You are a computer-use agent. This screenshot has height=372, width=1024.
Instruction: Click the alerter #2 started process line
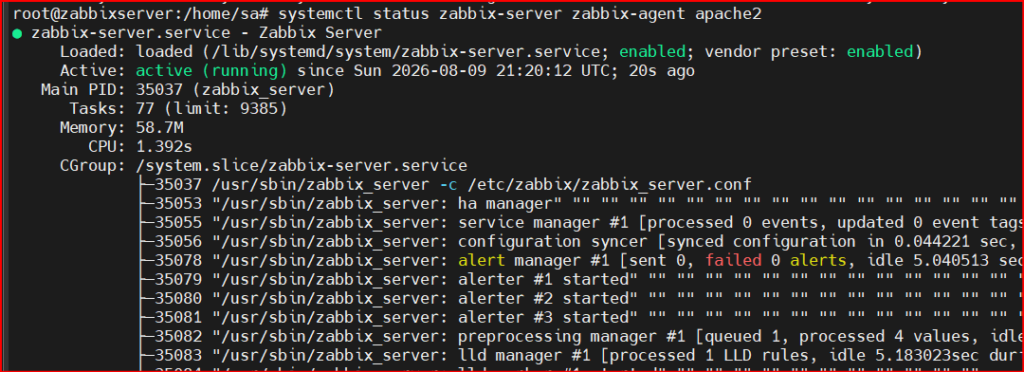581,298
